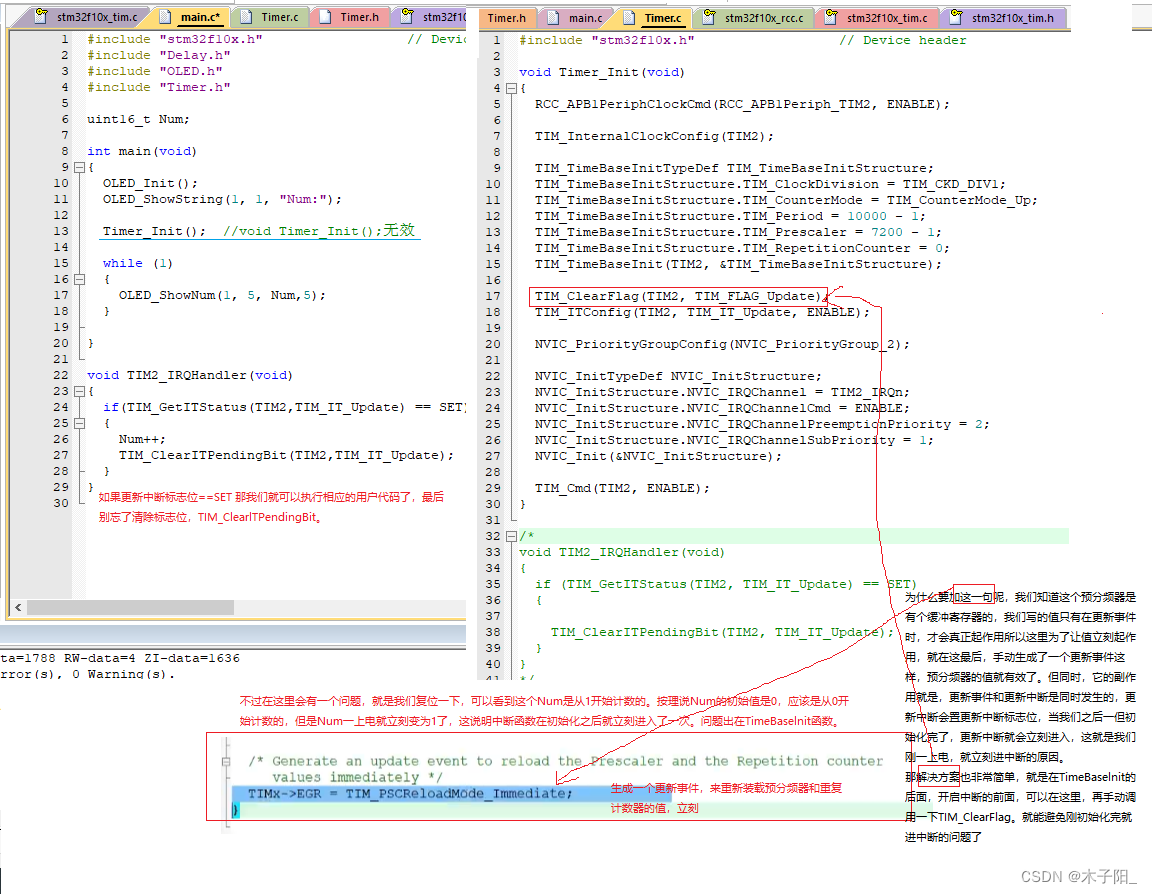Click 'void Timer_Init(void)' declaration in Timer.c

602,72
